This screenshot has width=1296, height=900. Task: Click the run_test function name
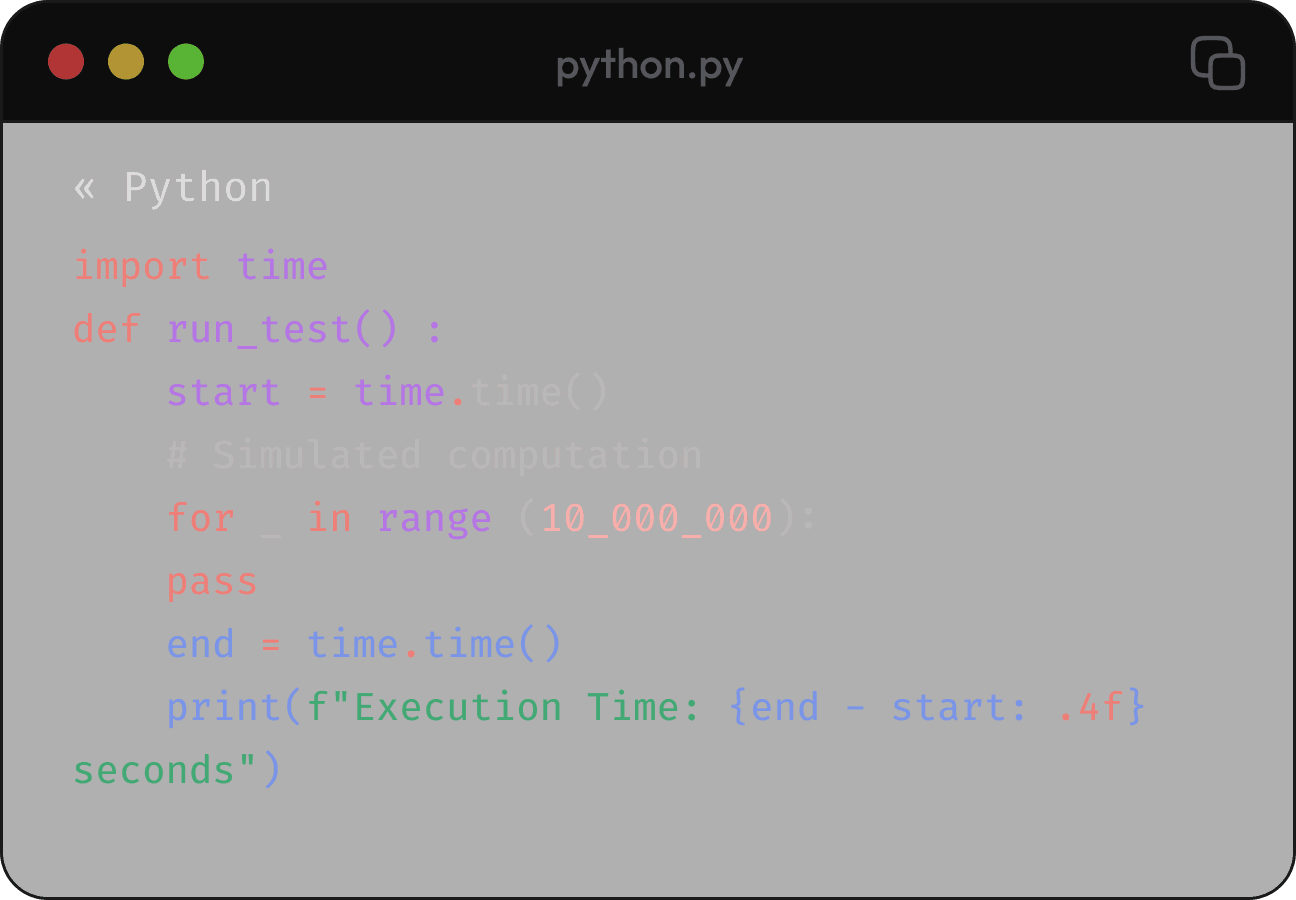pos(260,329)
